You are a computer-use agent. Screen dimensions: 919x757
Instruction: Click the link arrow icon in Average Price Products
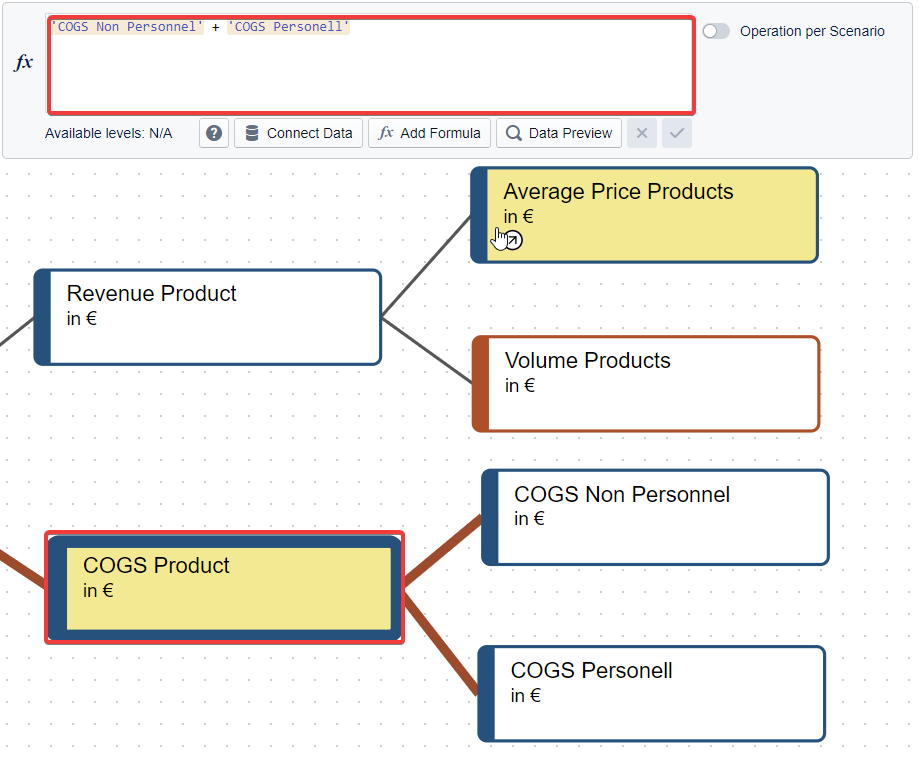click(x=512, y=240)
